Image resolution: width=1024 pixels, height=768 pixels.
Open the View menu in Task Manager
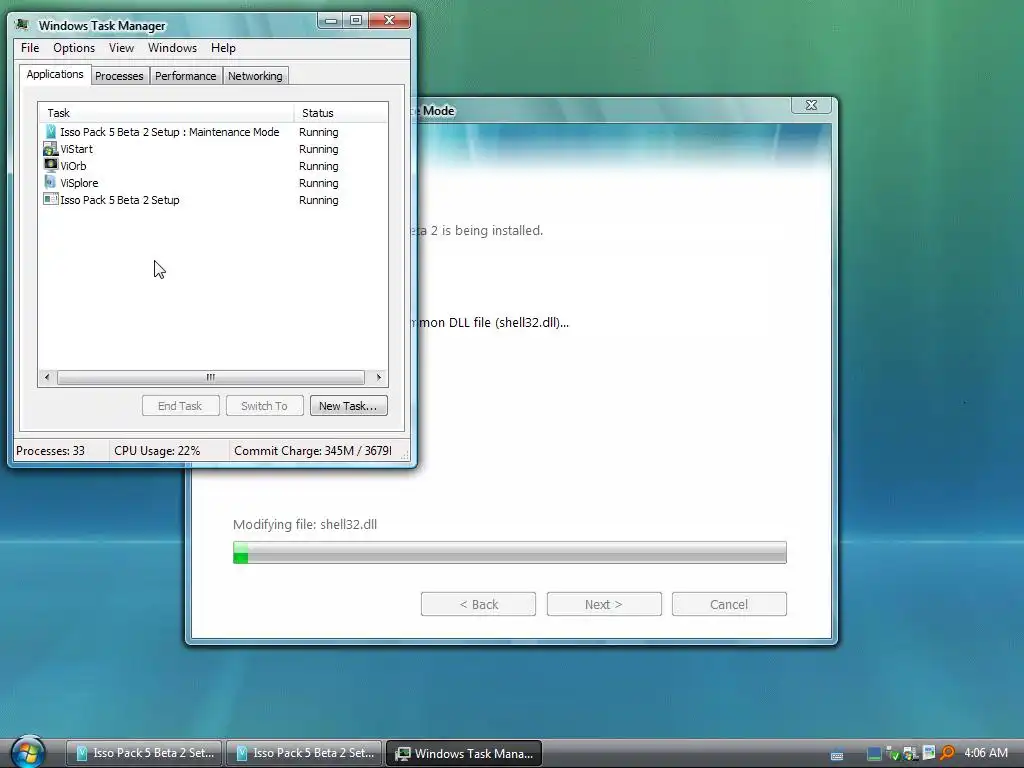(x=121, y=48)
